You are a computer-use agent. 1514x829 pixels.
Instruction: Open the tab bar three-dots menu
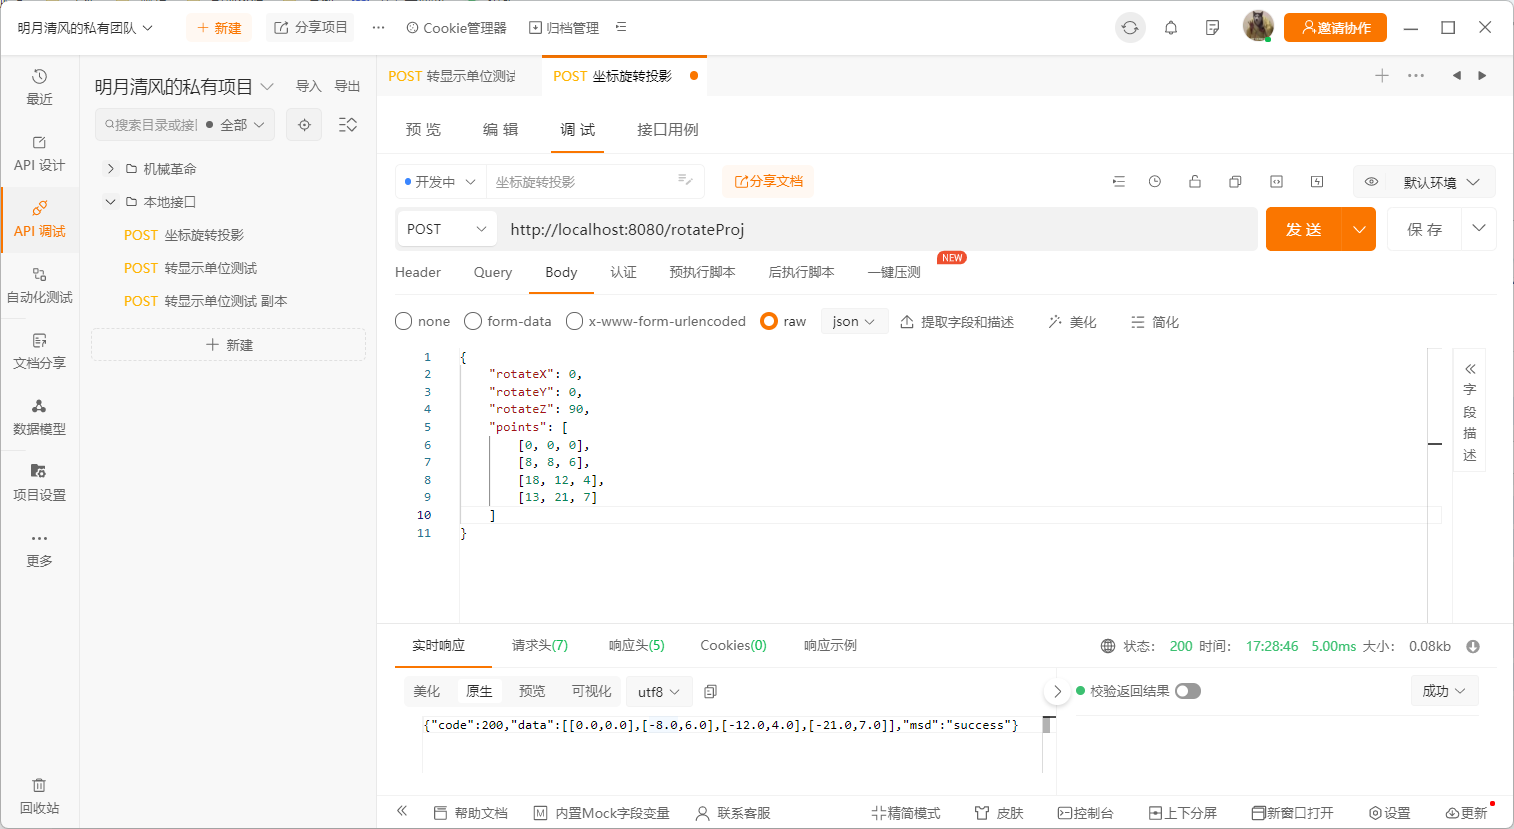point(1416,76)
